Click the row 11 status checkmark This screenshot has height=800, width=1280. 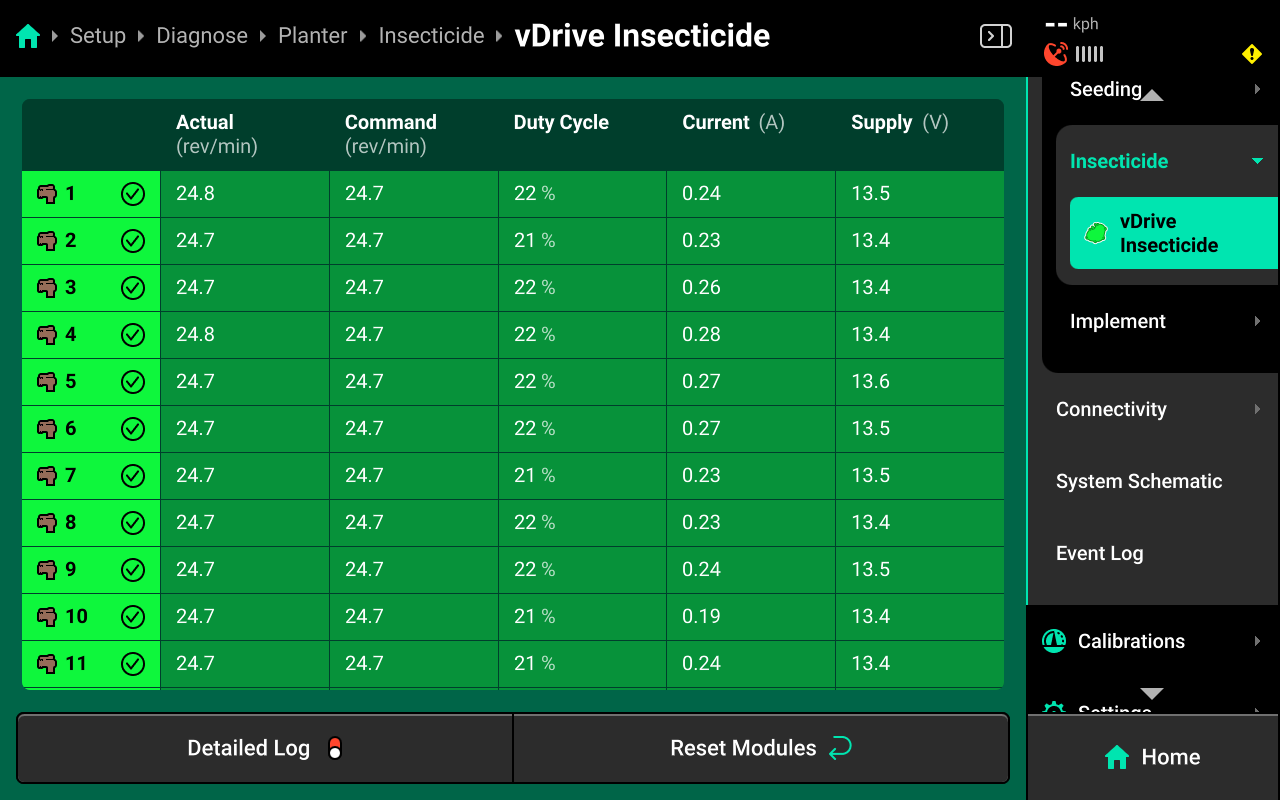coord(133,664)
